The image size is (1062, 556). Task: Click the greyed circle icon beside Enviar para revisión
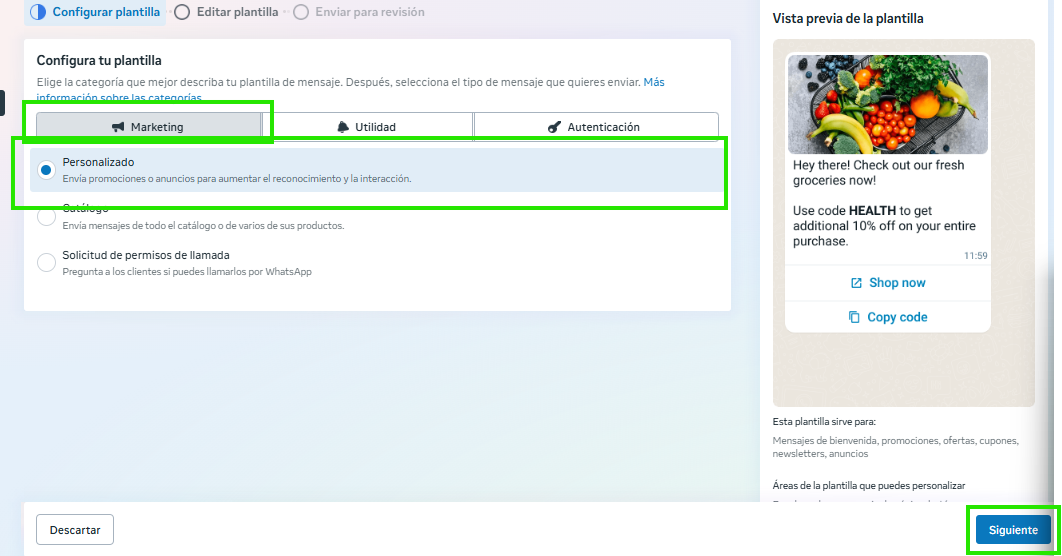point(301,12)
